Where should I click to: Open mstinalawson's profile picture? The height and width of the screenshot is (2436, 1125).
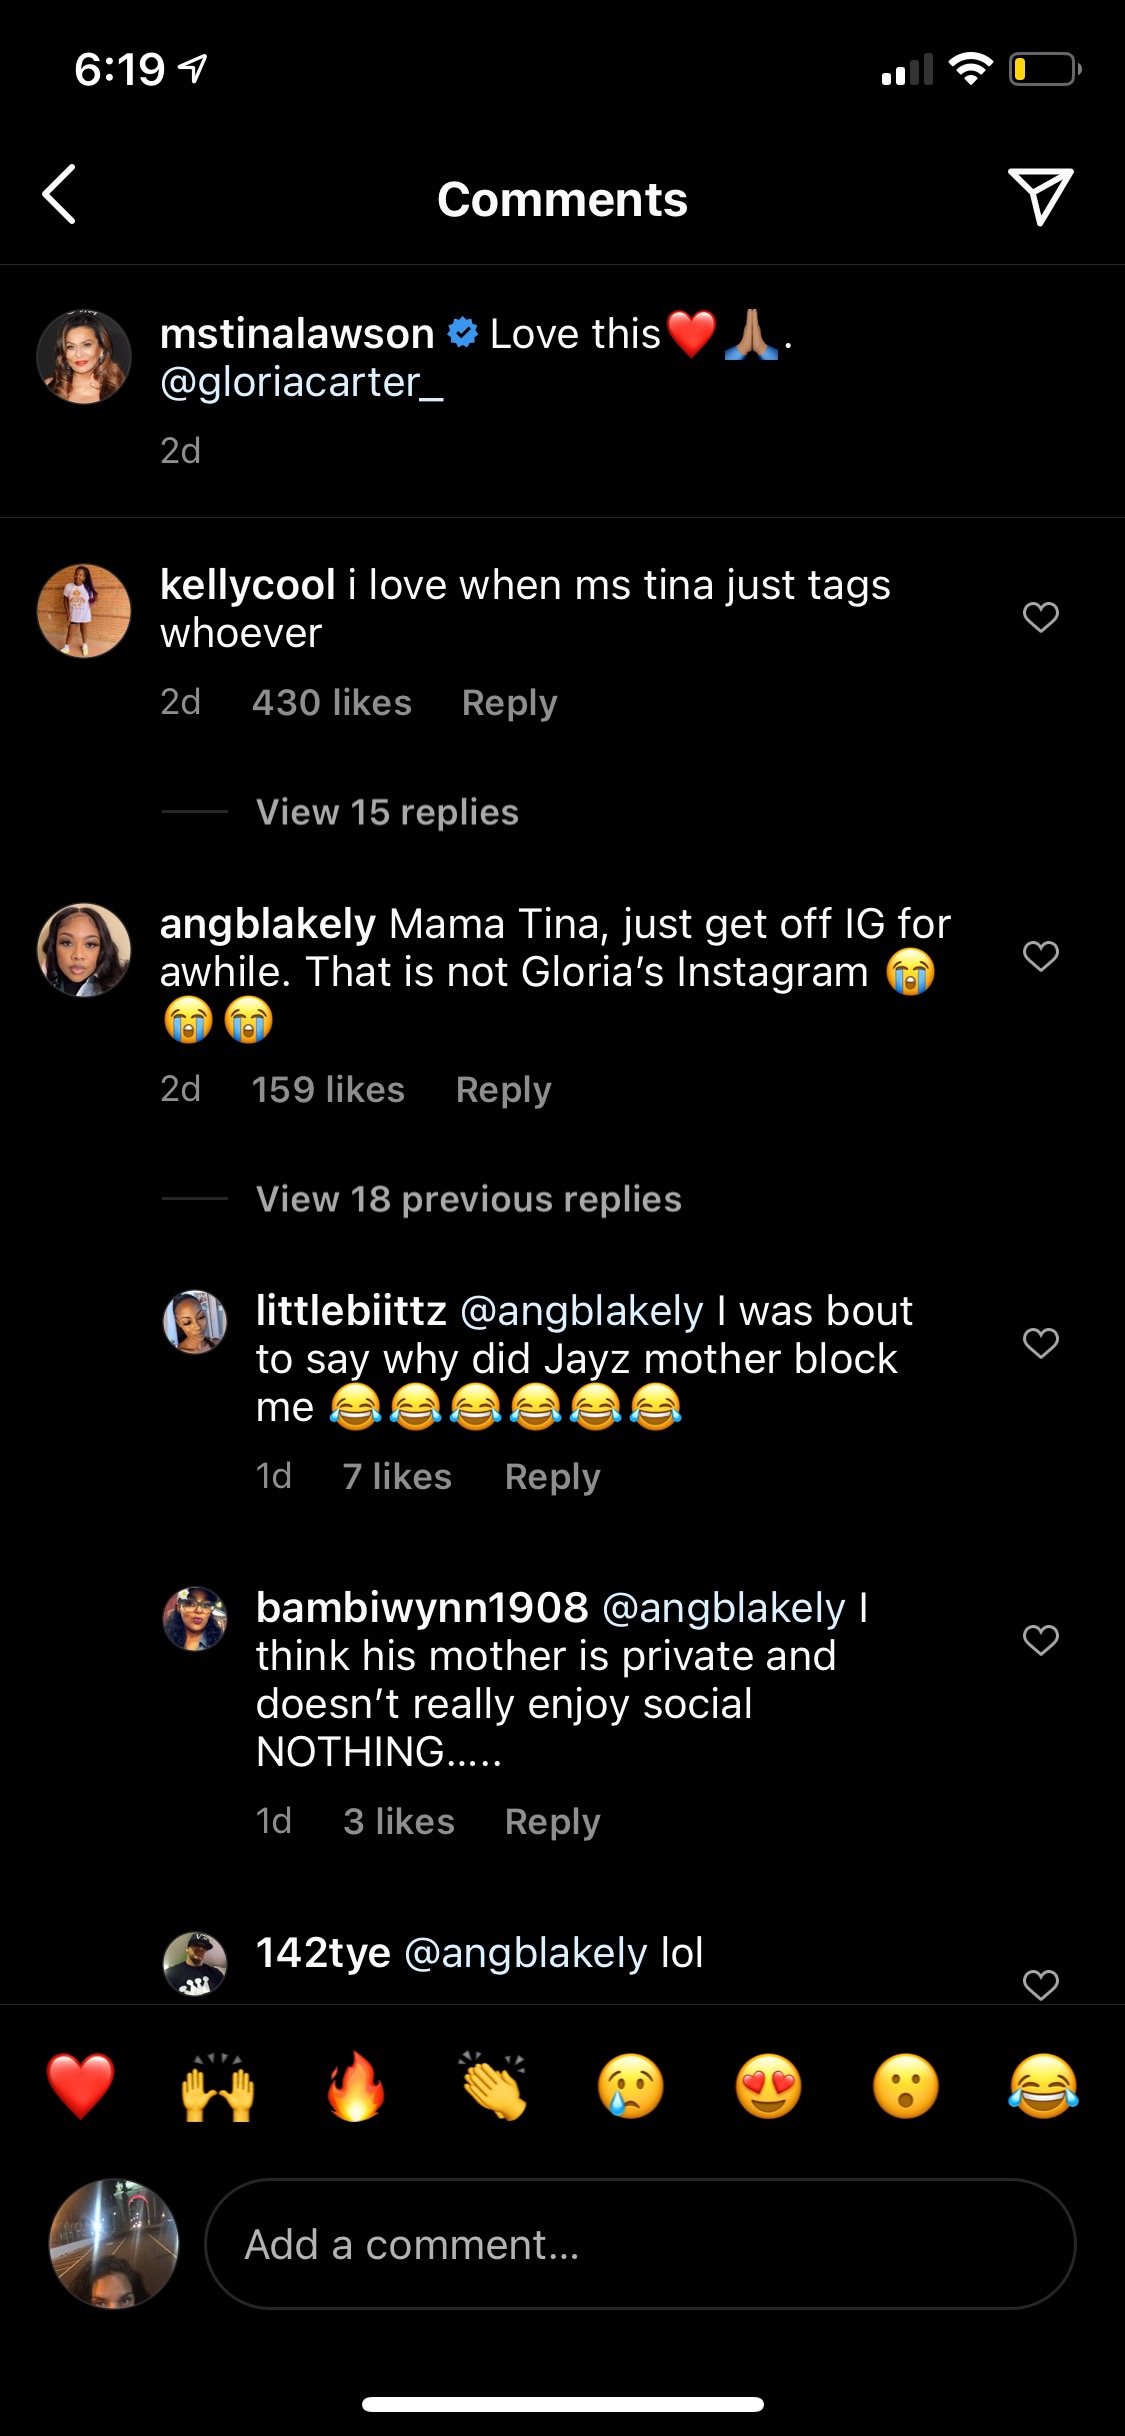pos(84,357)
